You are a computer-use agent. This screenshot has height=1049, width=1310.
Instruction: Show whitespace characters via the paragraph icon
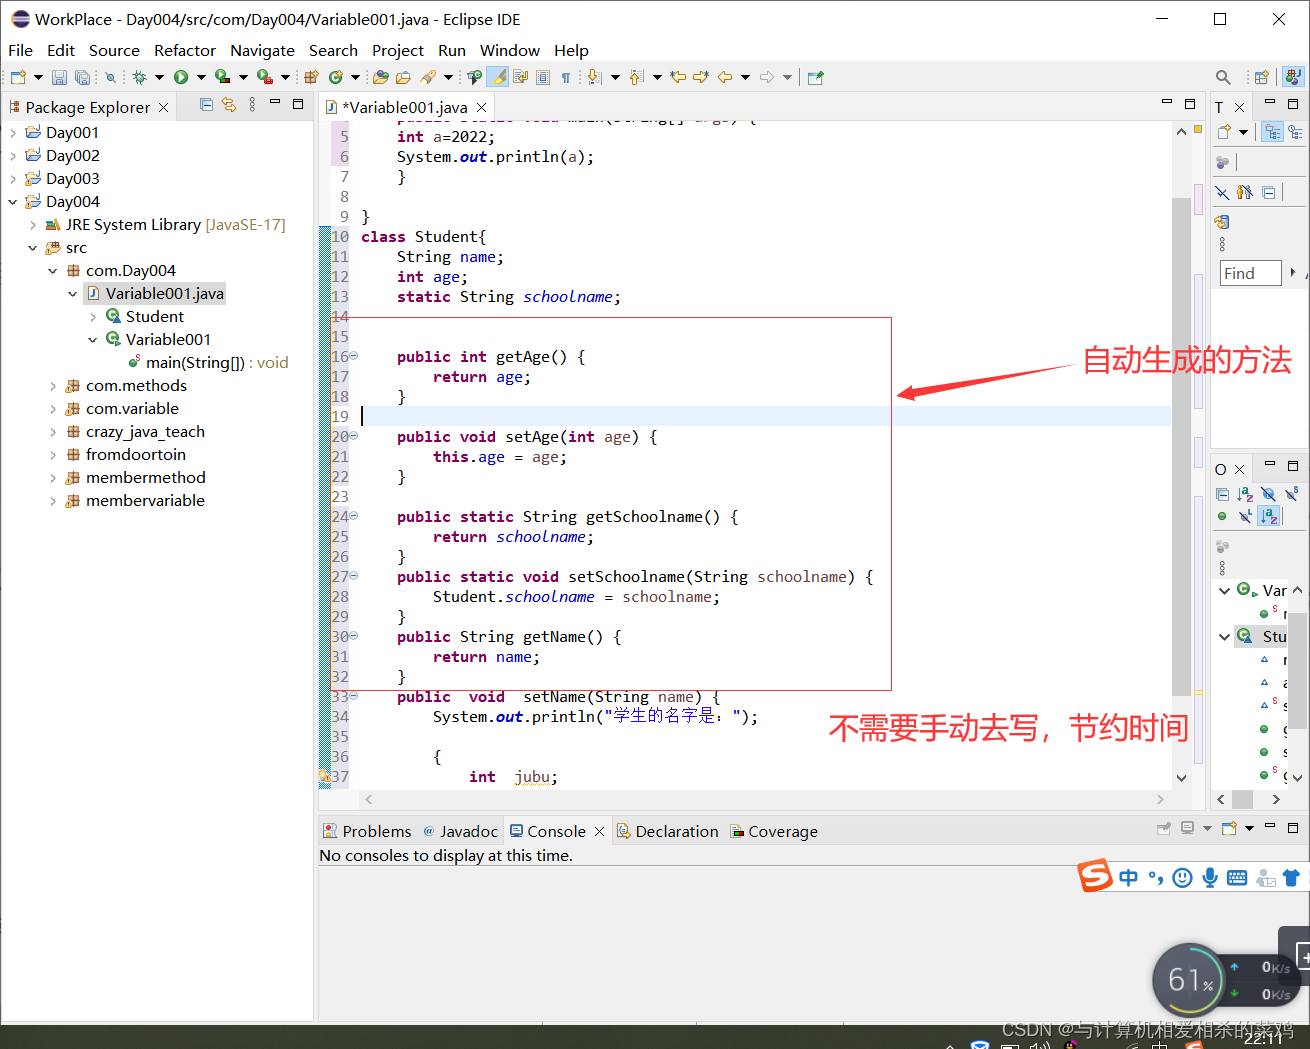566,76
